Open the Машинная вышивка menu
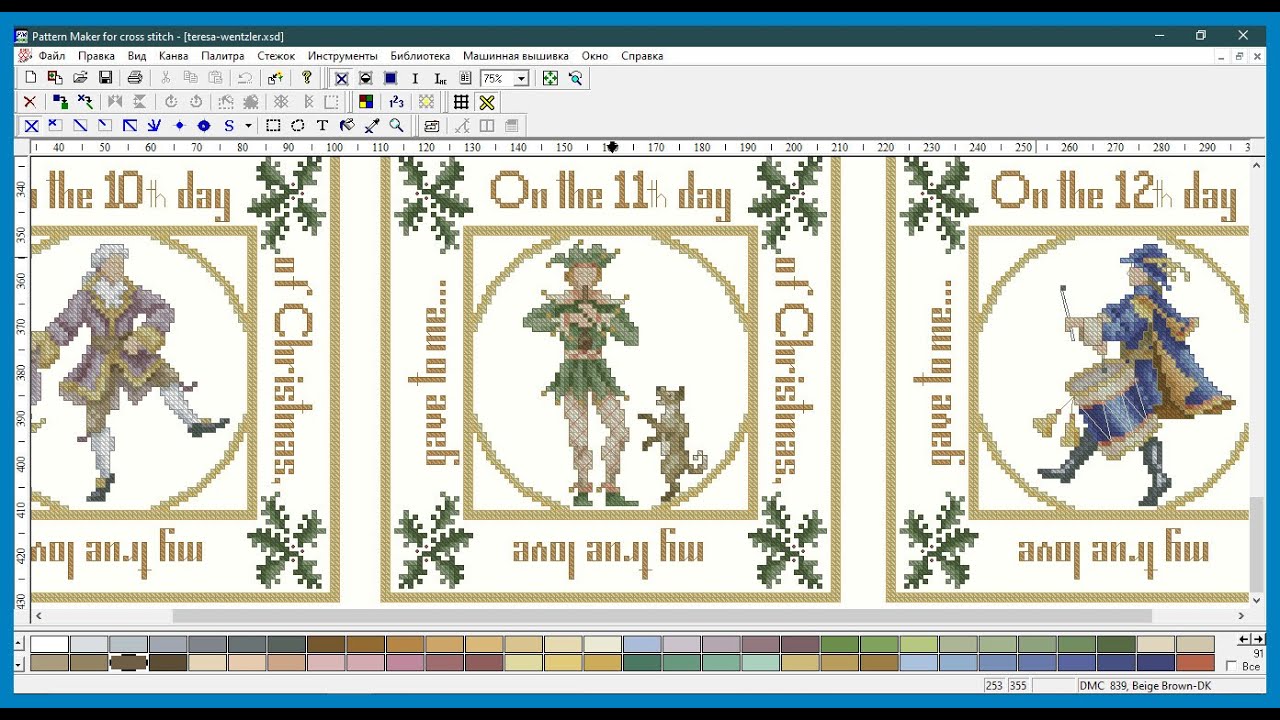1280x720 pixels. pyautogui.click(x=515, y=56)
